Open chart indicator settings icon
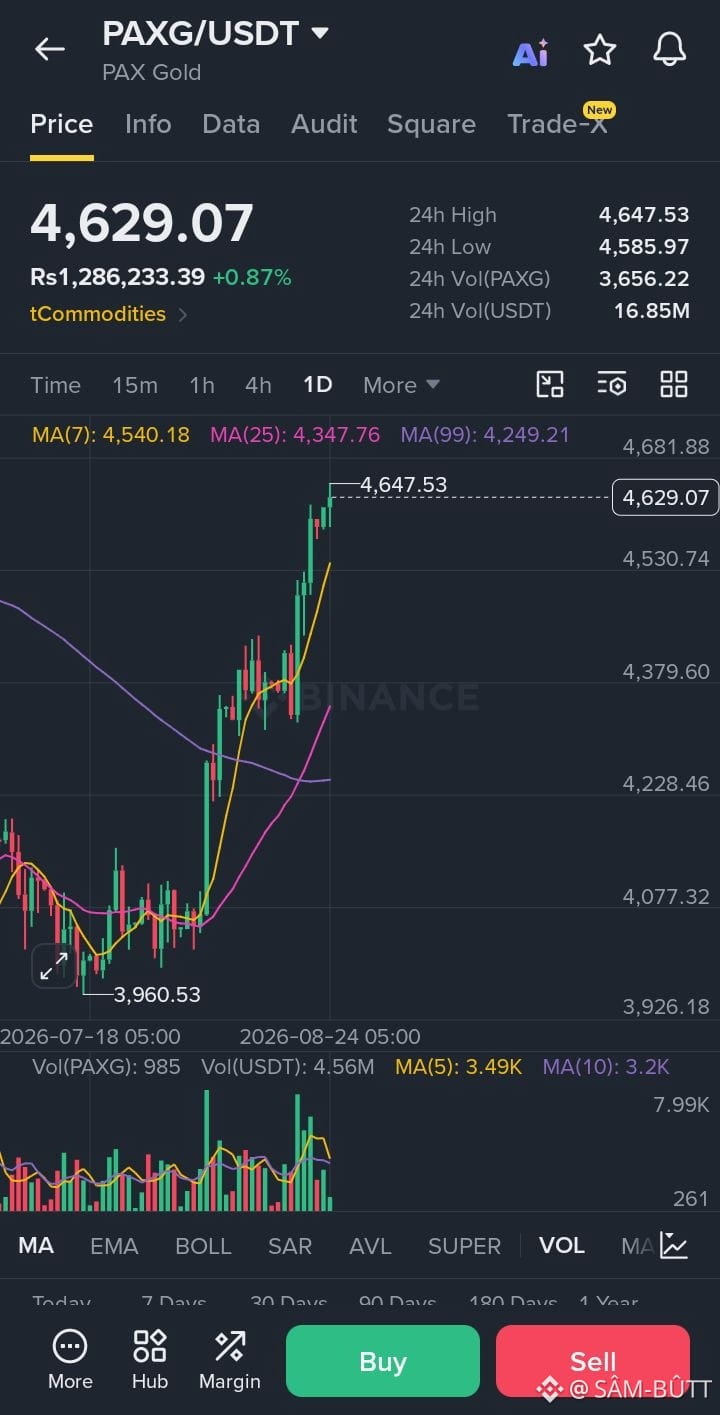Image resolution: width=720 pixels, height=1415 pixels. [612, 384]
